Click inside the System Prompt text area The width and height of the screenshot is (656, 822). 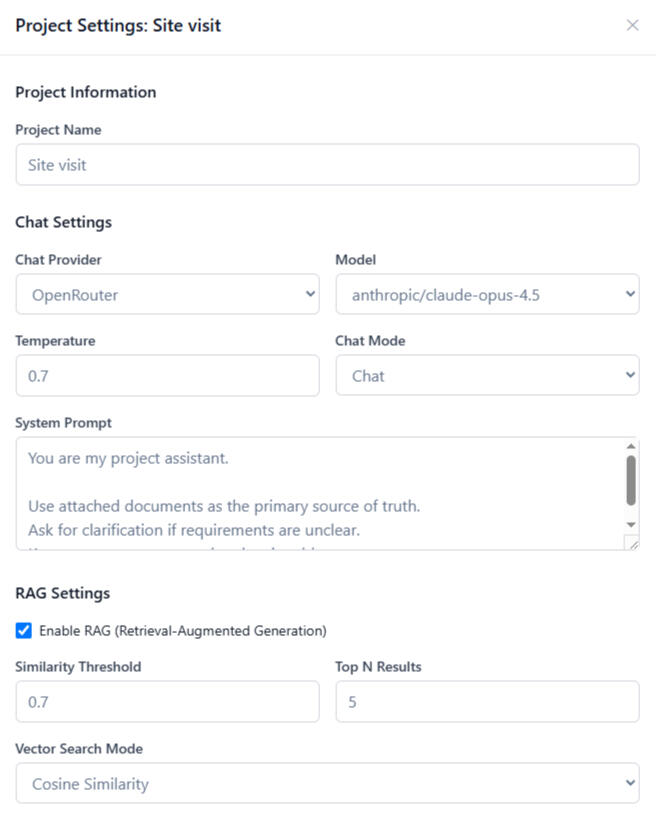(x=320, y=493)
